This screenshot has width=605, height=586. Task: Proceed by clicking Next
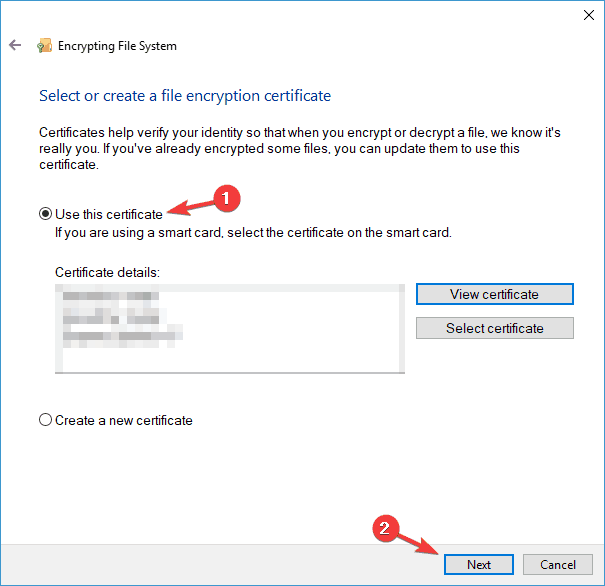click(x=478, y=564)
